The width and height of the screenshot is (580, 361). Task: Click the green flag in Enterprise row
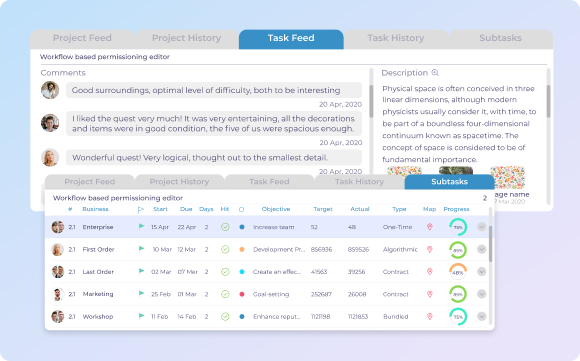coord(141,226)
